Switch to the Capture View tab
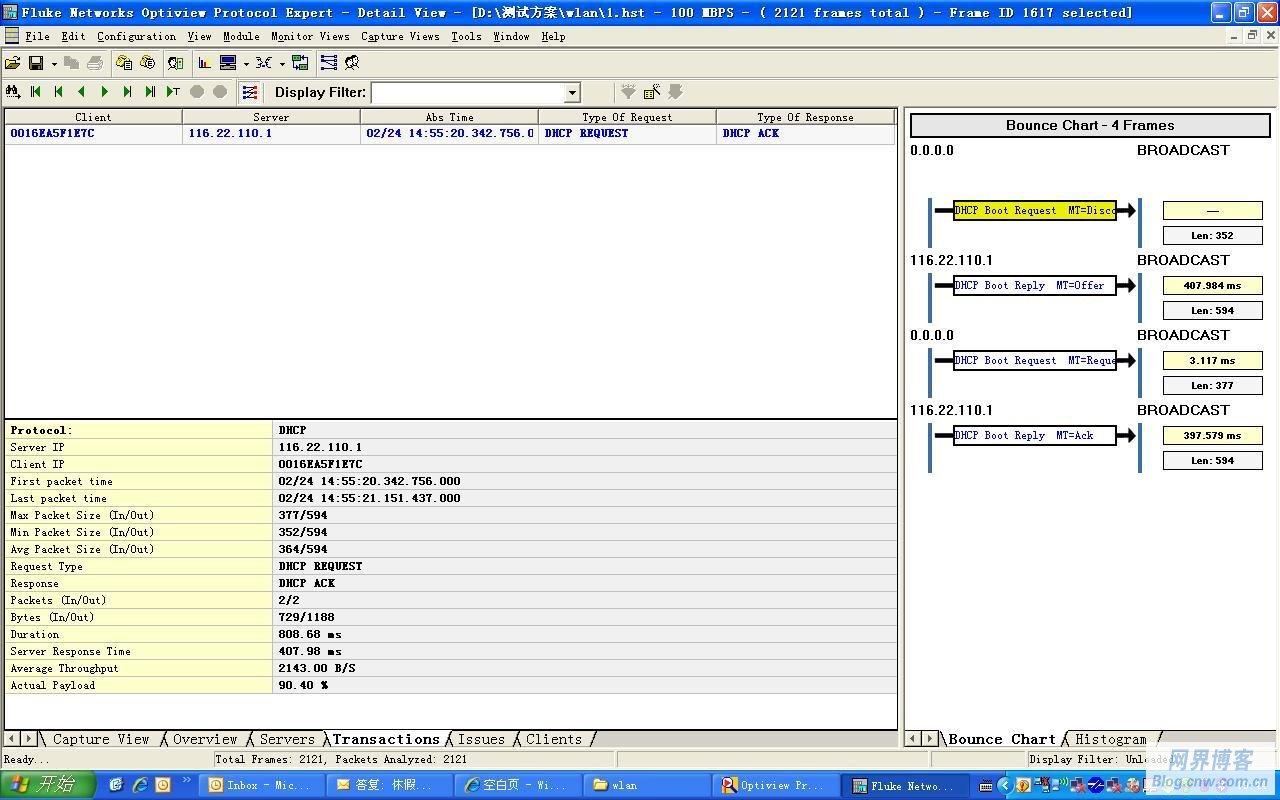1280x800 pixels. (x=101, y=739)
